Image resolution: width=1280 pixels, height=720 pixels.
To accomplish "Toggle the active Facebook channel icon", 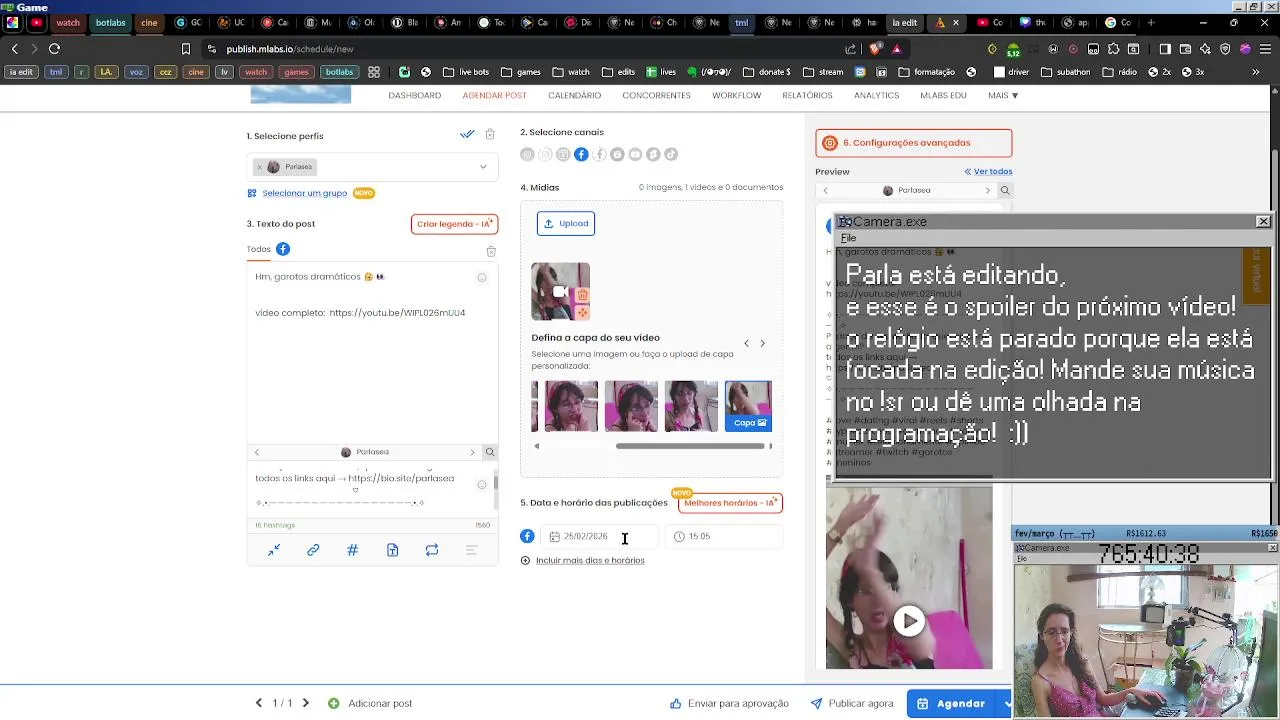I will coord(581,154).
